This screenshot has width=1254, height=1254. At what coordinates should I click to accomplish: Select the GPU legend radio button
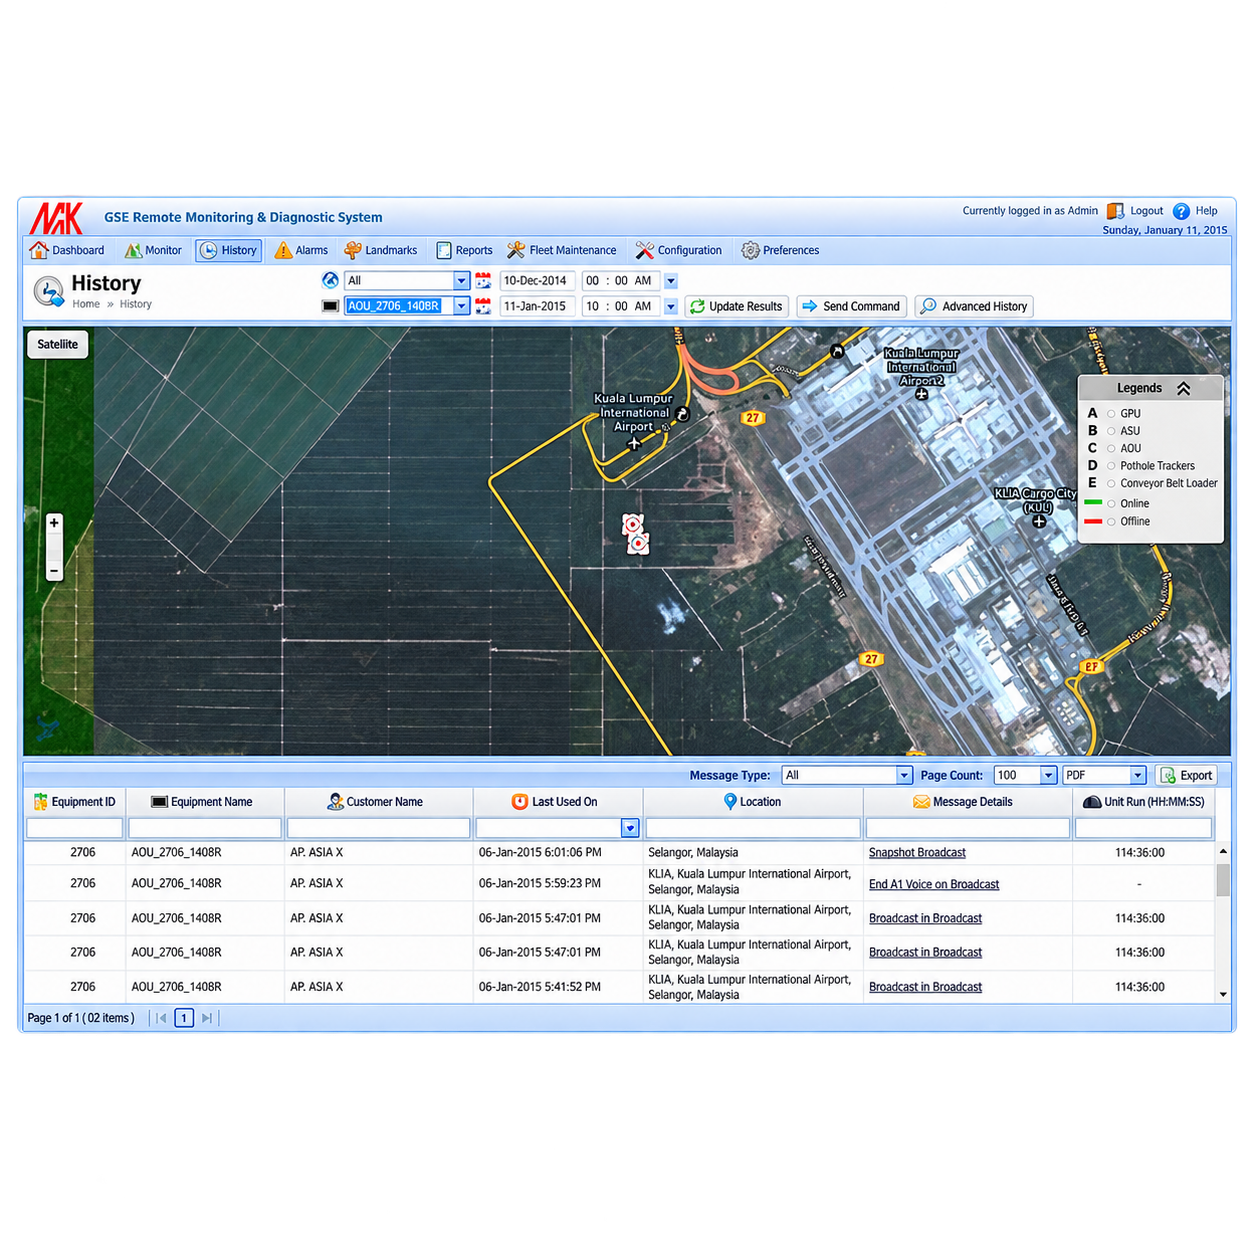tap(1111, 414)
